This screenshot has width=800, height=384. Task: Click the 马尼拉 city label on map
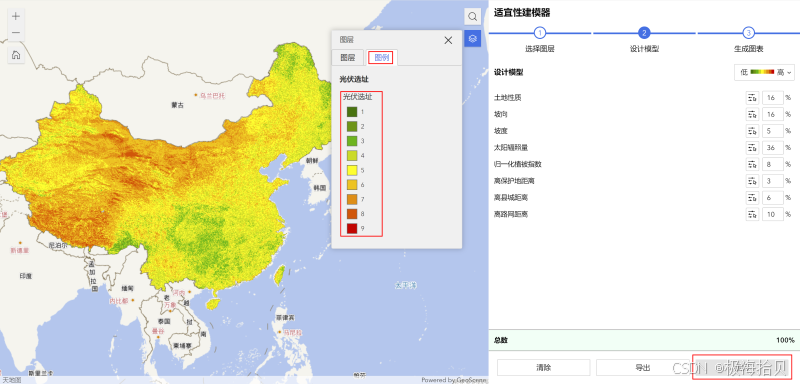click(x=293, y=332)
